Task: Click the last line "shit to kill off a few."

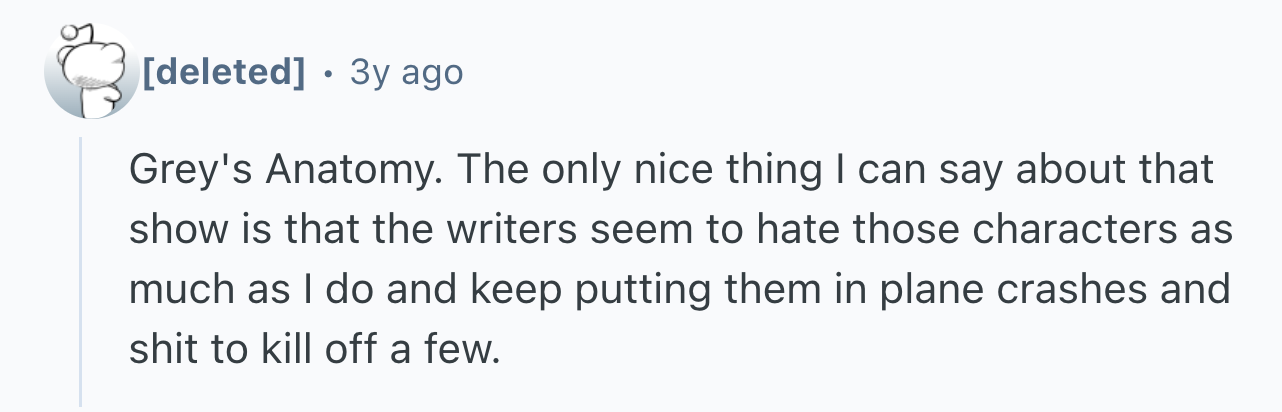Action: click(312, 348)
